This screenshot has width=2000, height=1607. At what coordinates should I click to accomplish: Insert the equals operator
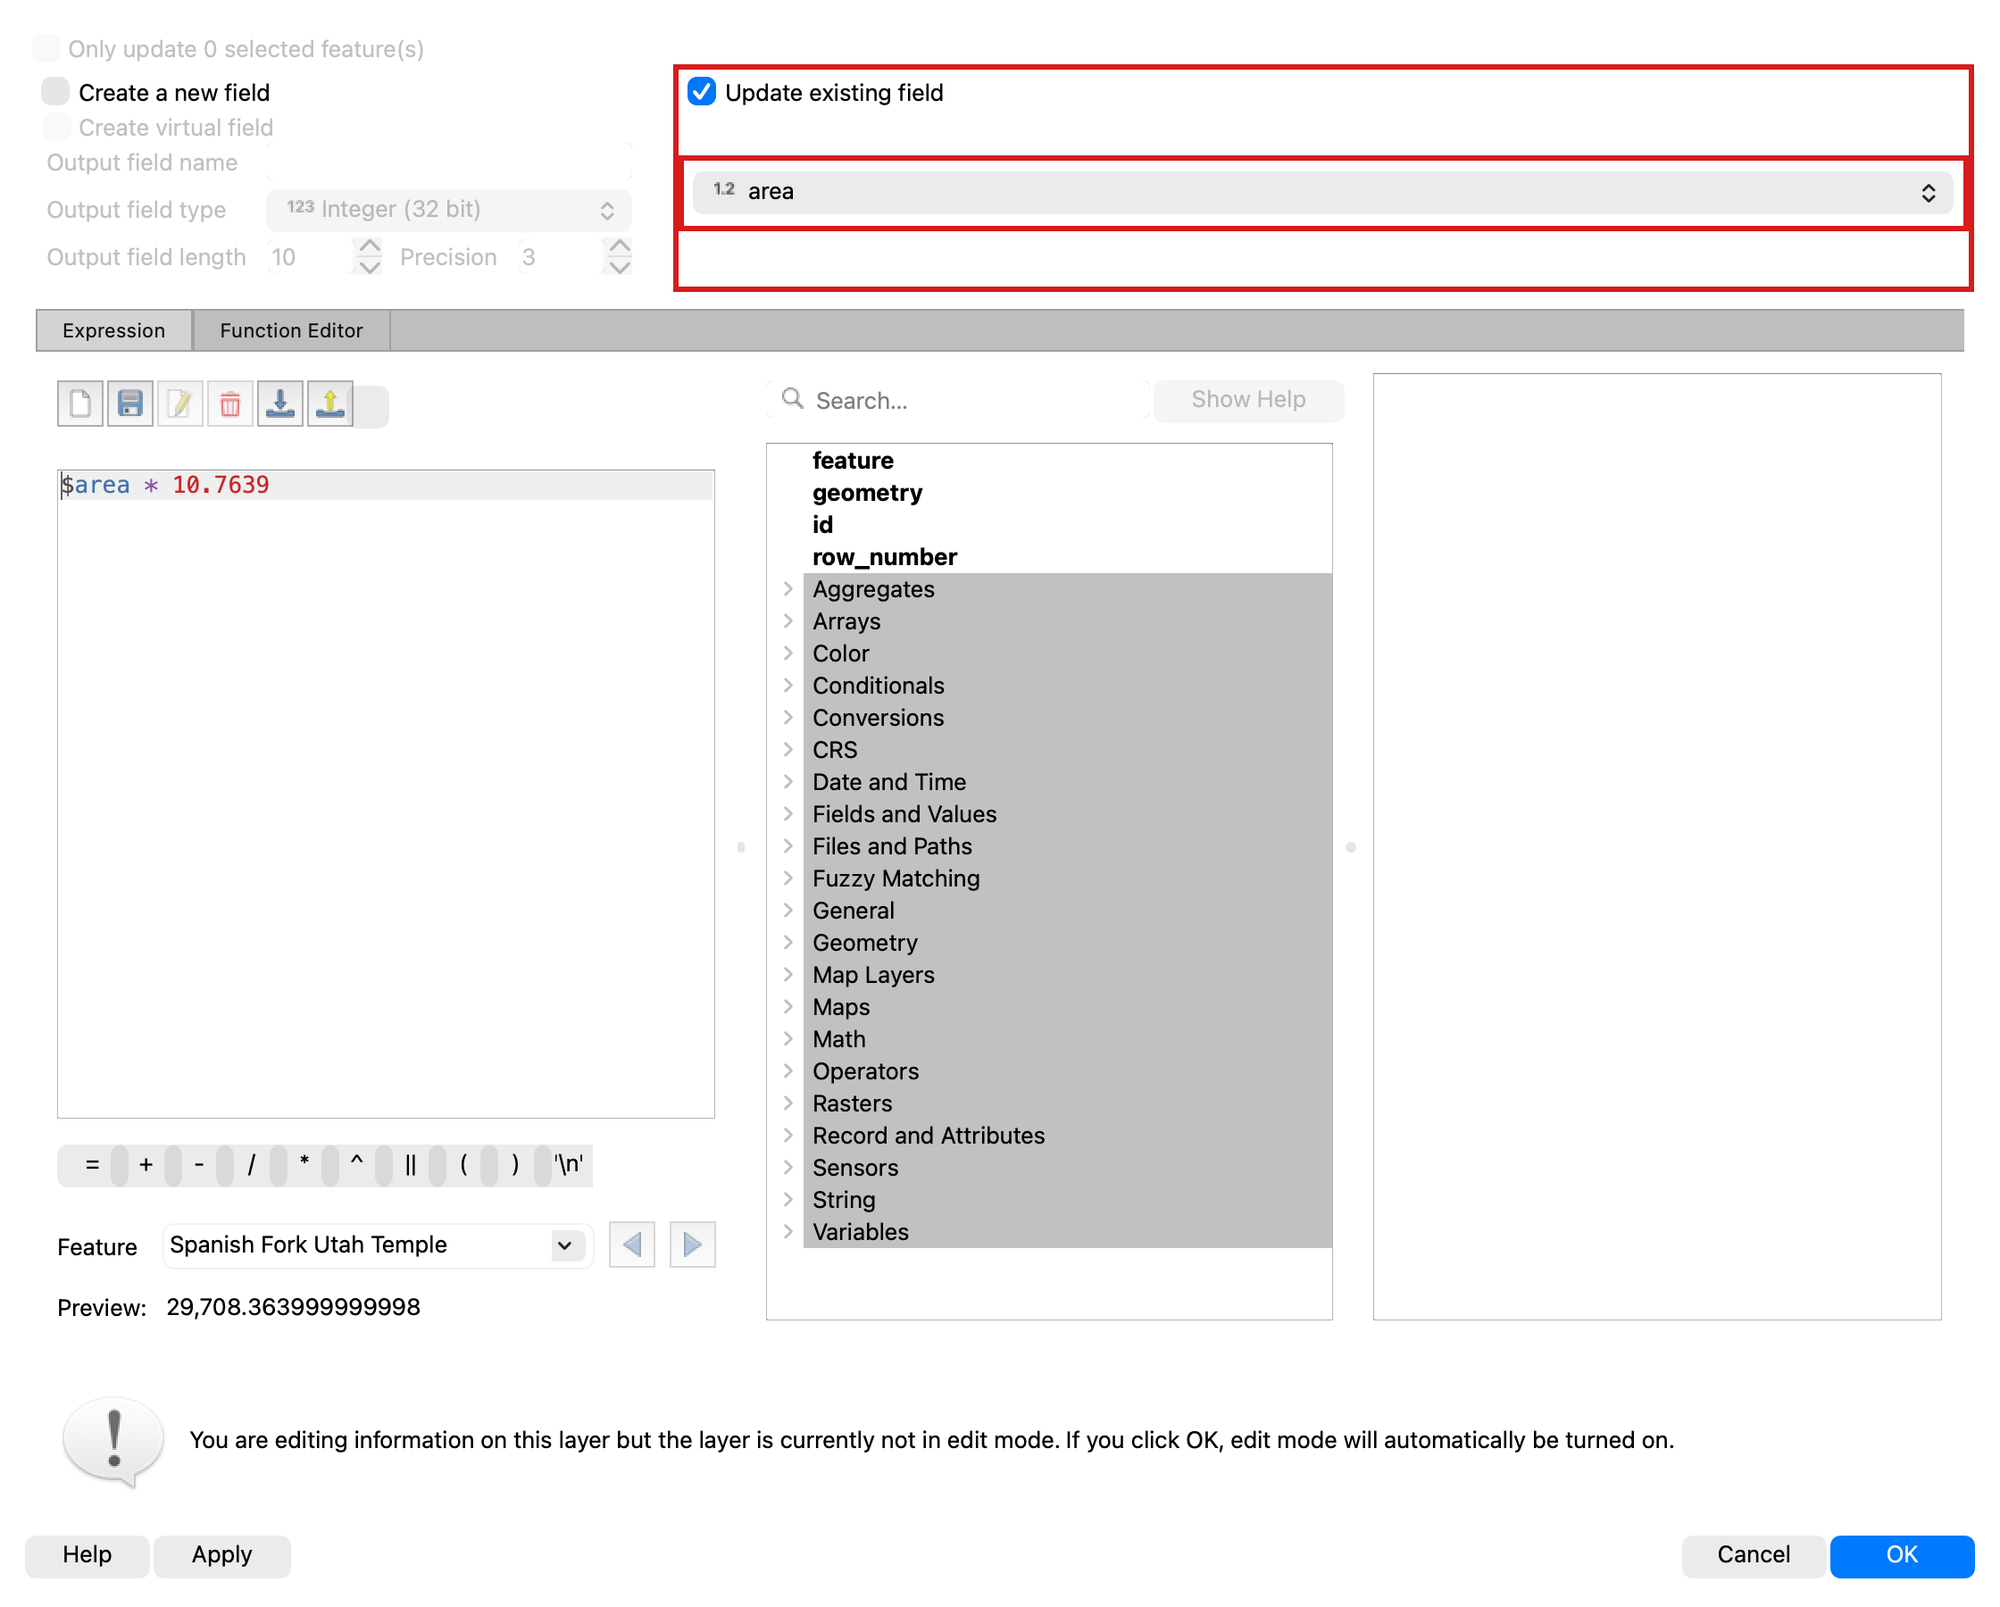pyautogui.click(x=92, y=1164)
